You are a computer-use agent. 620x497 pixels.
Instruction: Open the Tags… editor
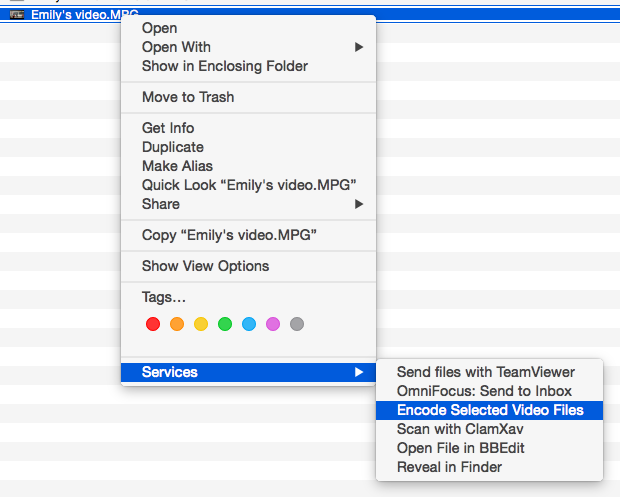coord(164,297)
